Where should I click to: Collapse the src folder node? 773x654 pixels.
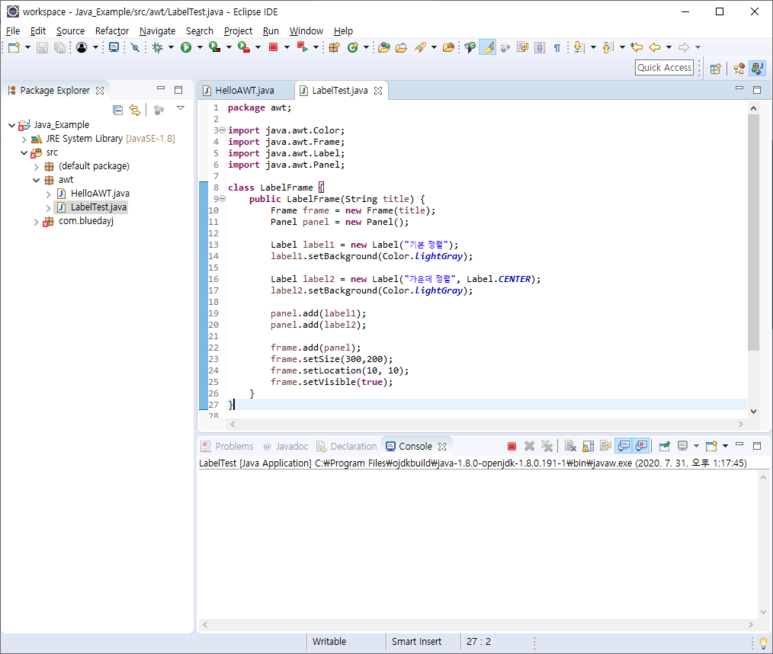coord(24,153)
